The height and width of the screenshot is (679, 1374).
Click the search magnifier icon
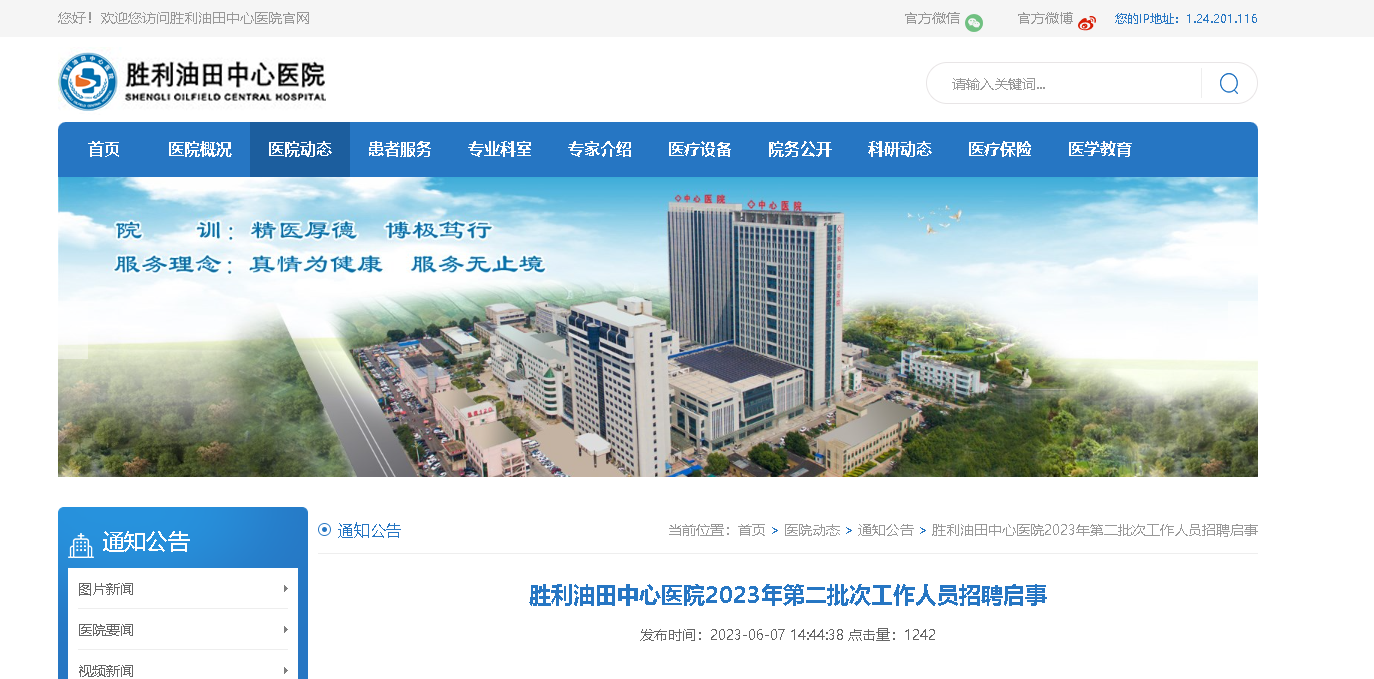[1229, 83]
